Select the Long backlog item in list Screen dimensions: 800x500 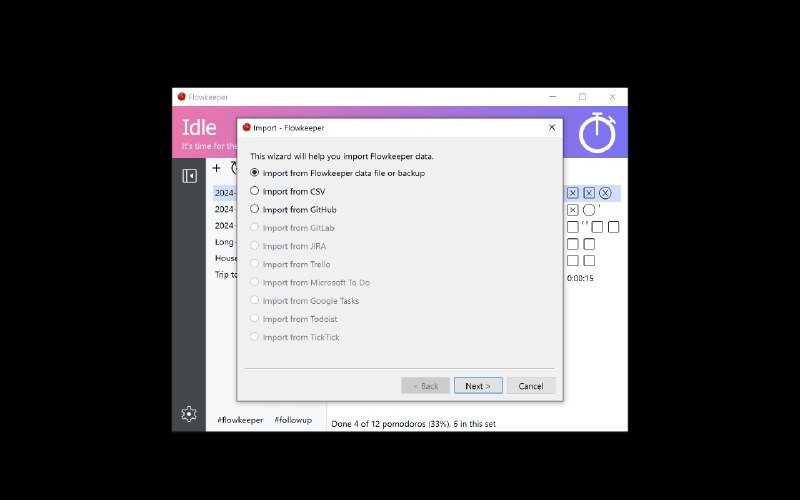click(x=225, y=242)
